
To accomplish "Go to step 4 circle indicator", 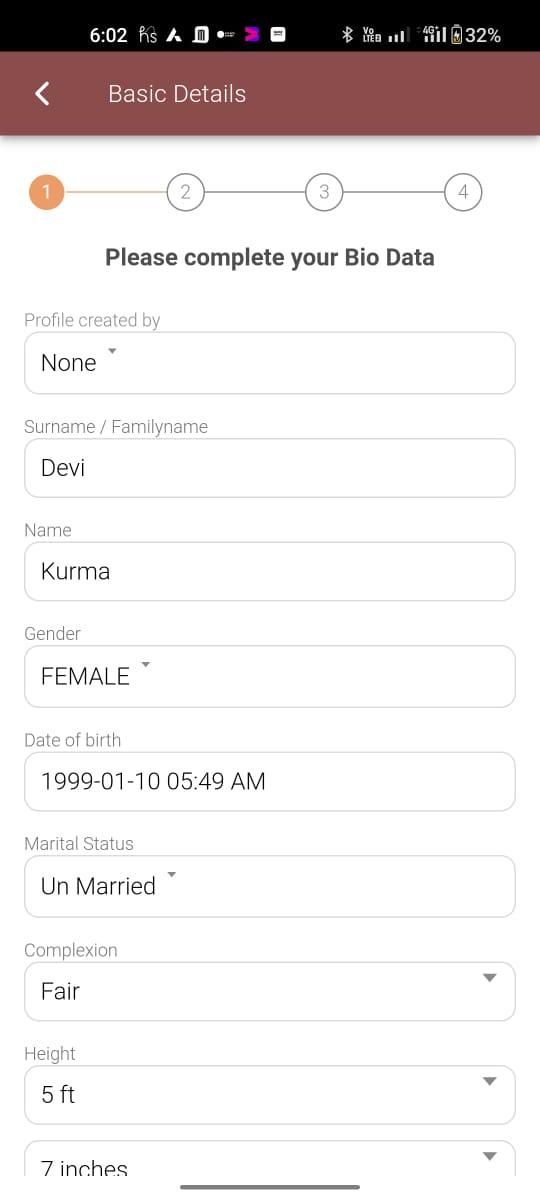I will (463, 192).
